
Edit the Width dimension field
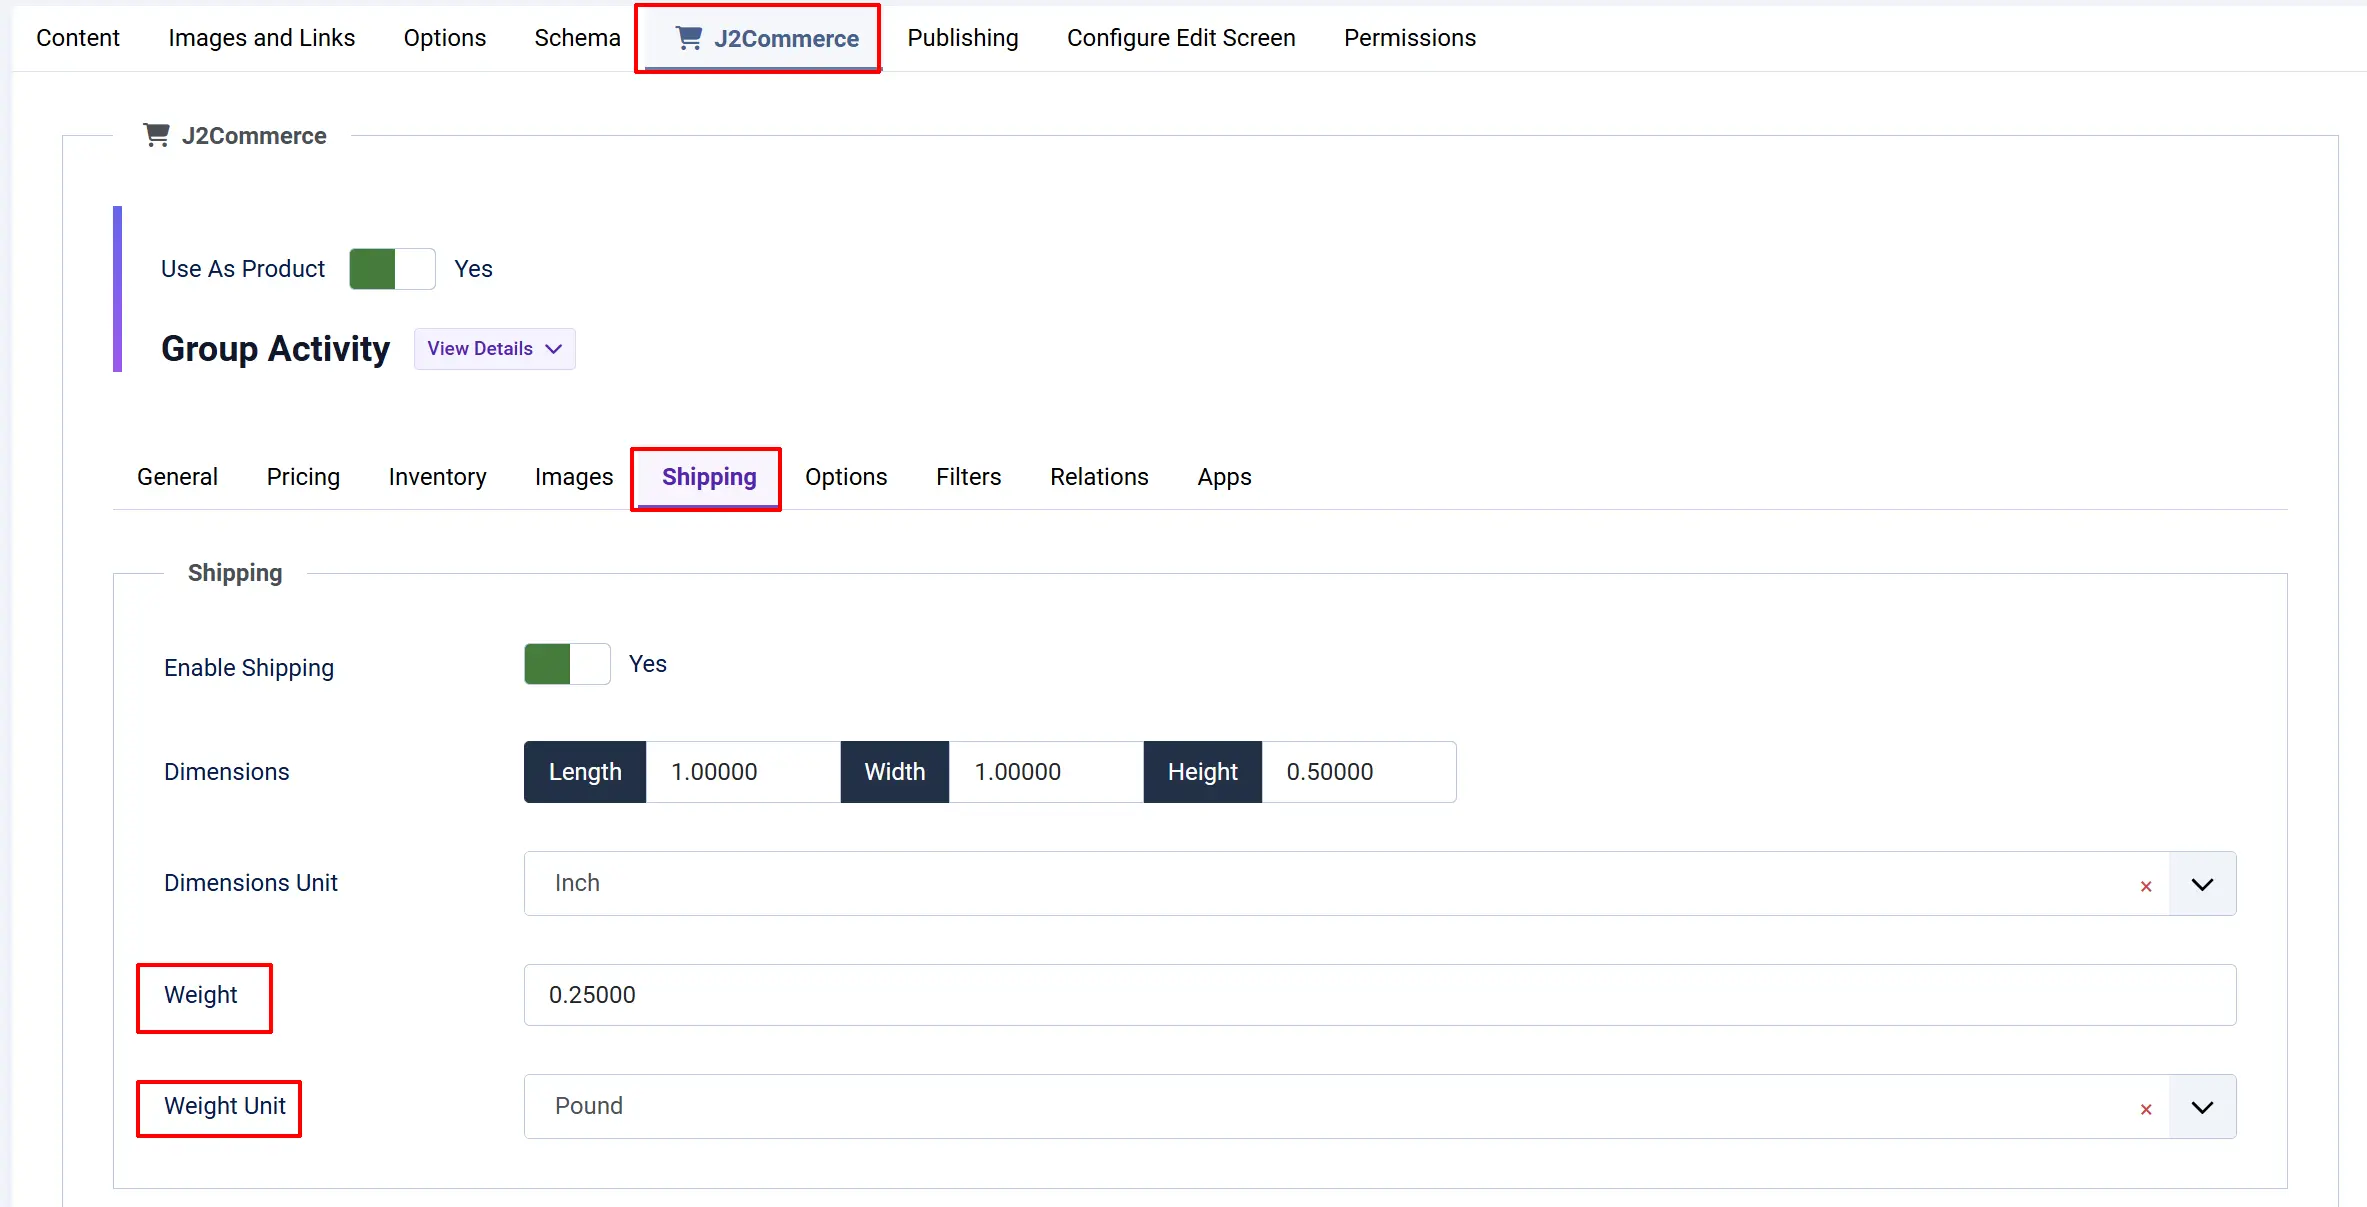tap(1046, 772)
